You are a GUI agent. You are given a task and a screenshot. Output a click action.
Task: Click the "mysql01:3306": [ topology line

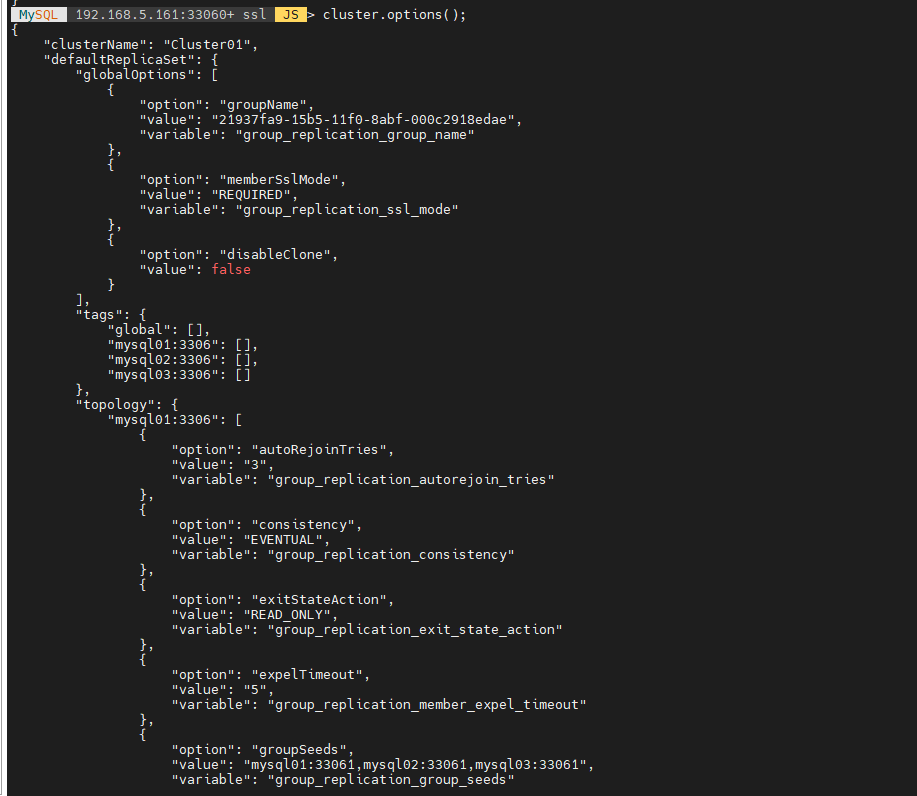coord(174,420)
